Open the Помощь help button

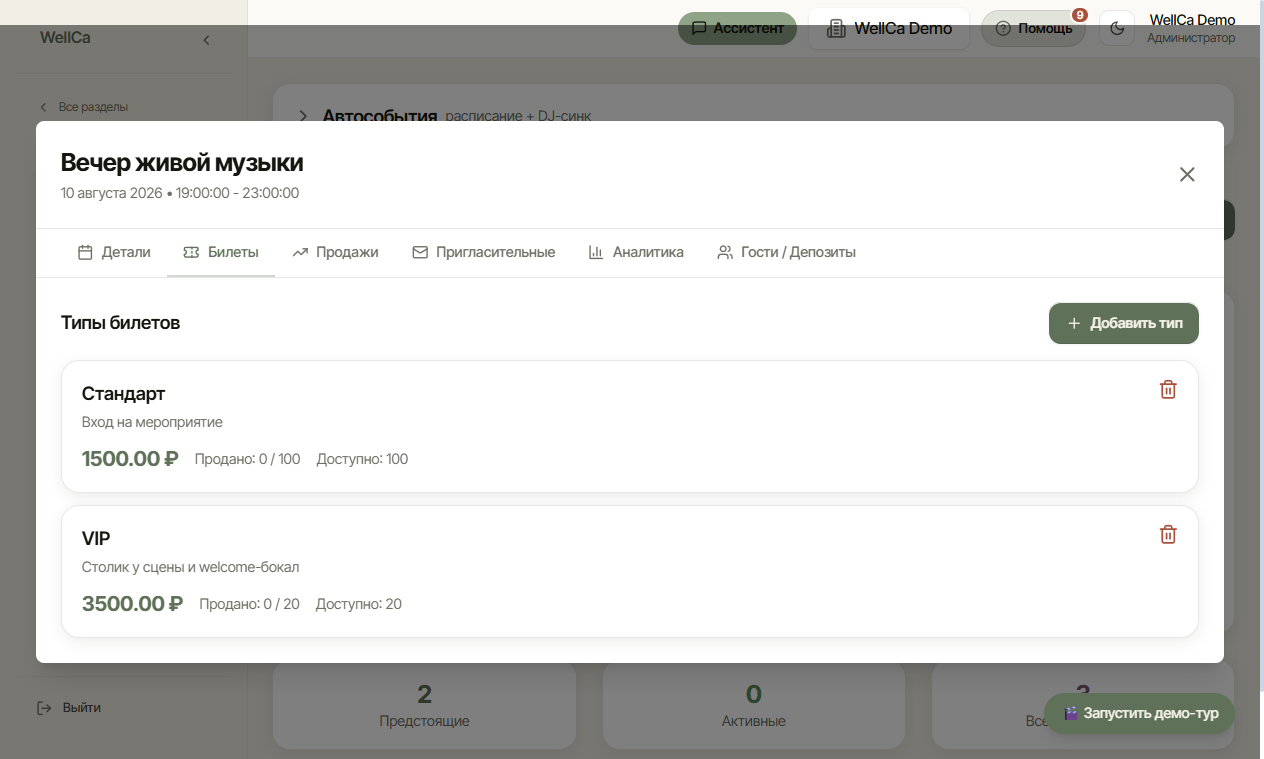[x=1033, y=28]
